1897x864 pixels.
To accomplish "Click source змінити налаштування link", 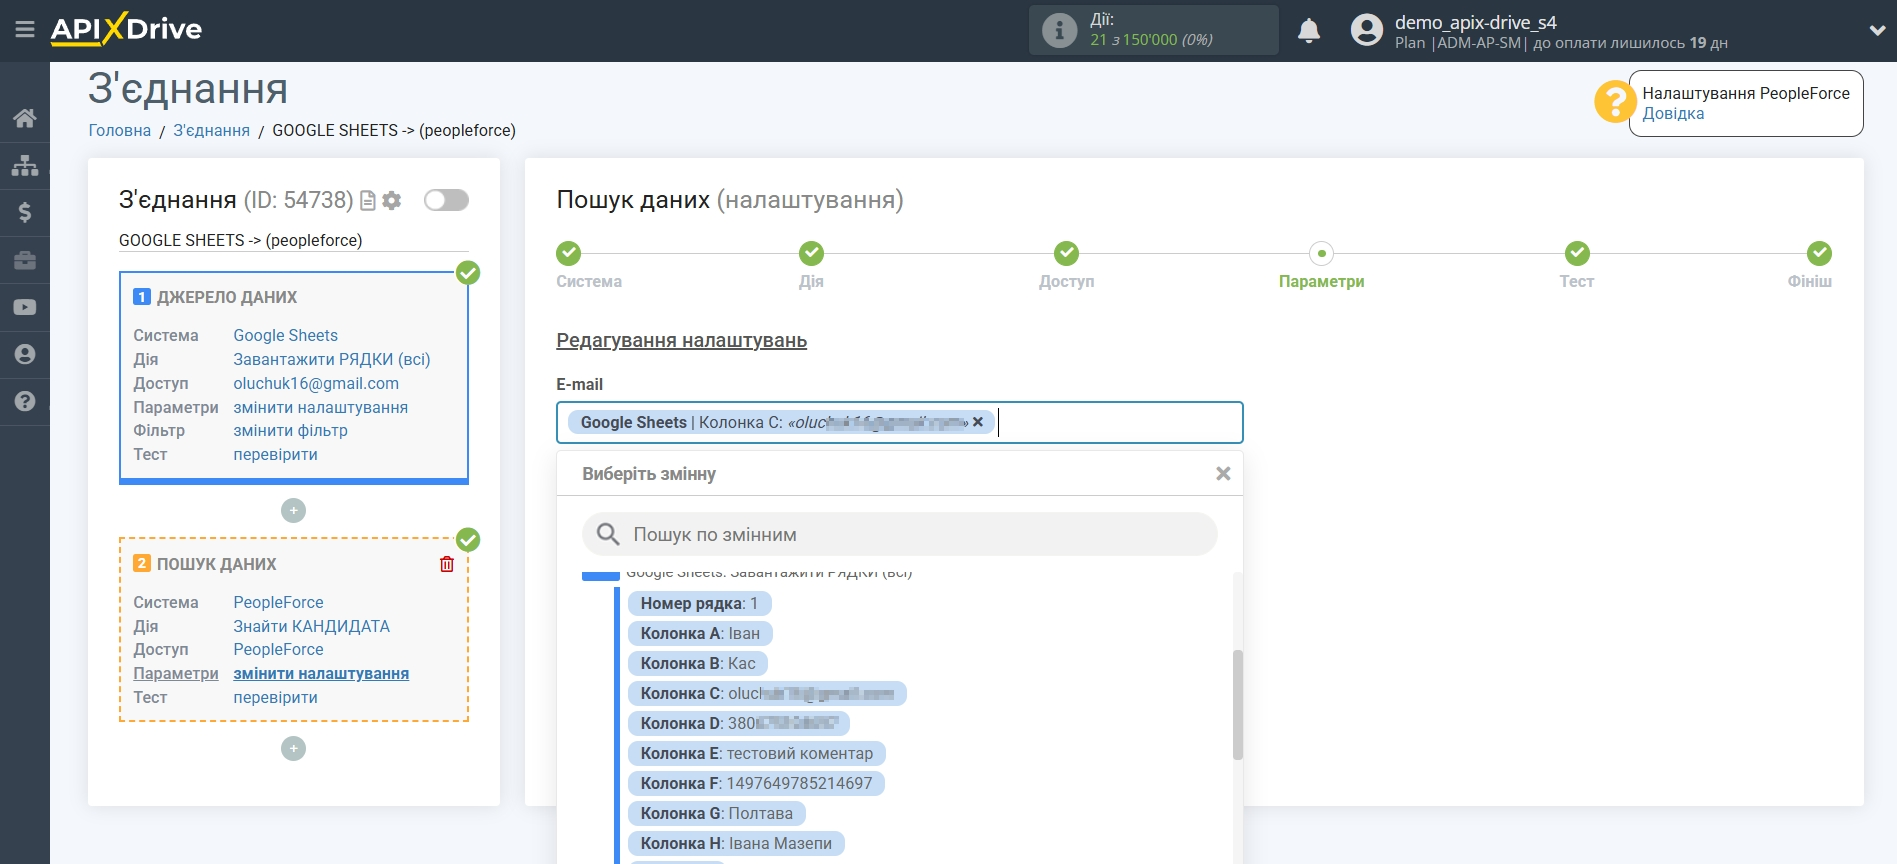I will 321,408.
